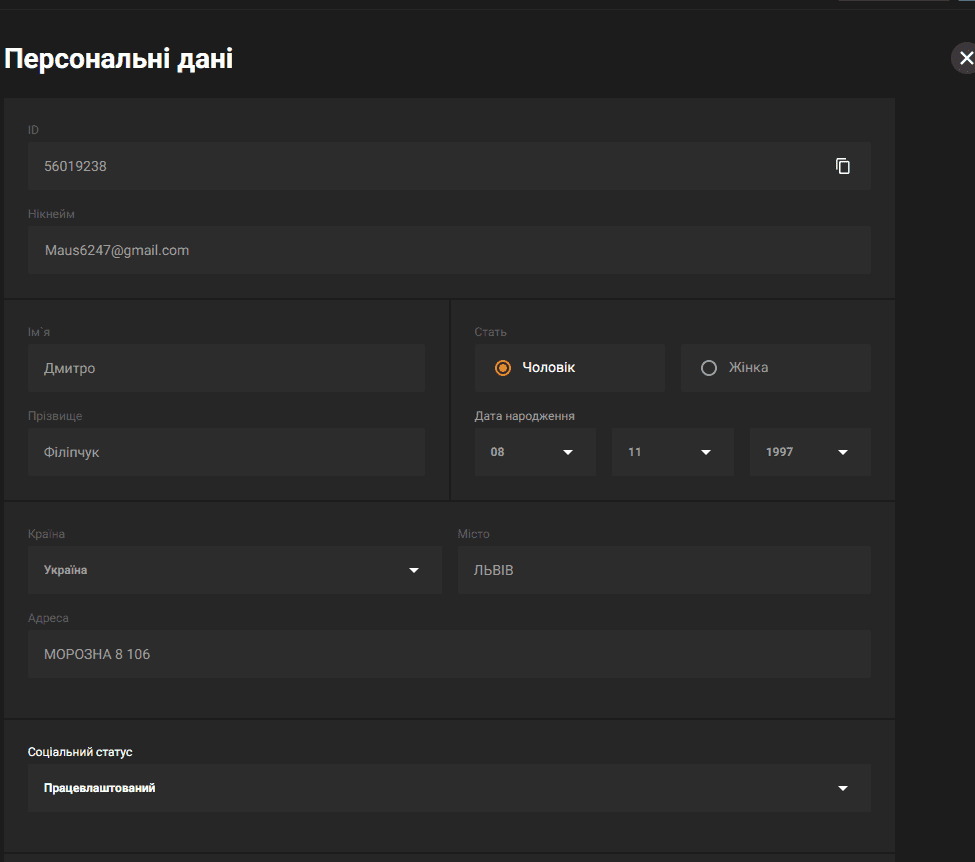Select the Чоловік gender radio button
975x862 pixels.
(x=502, y=368)
